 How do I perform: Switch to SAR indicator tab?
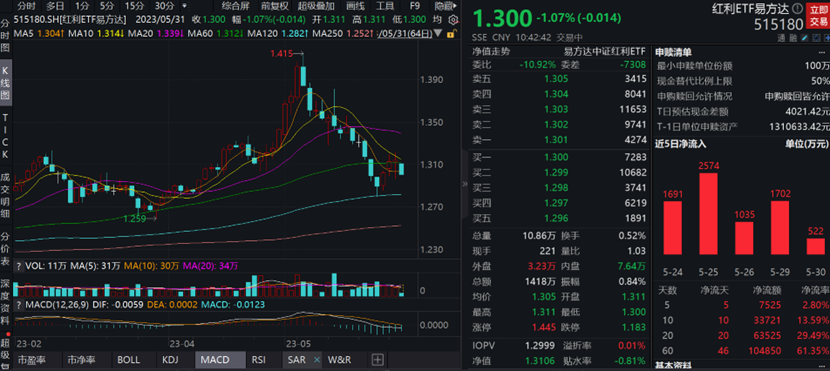tap(296, 360)
